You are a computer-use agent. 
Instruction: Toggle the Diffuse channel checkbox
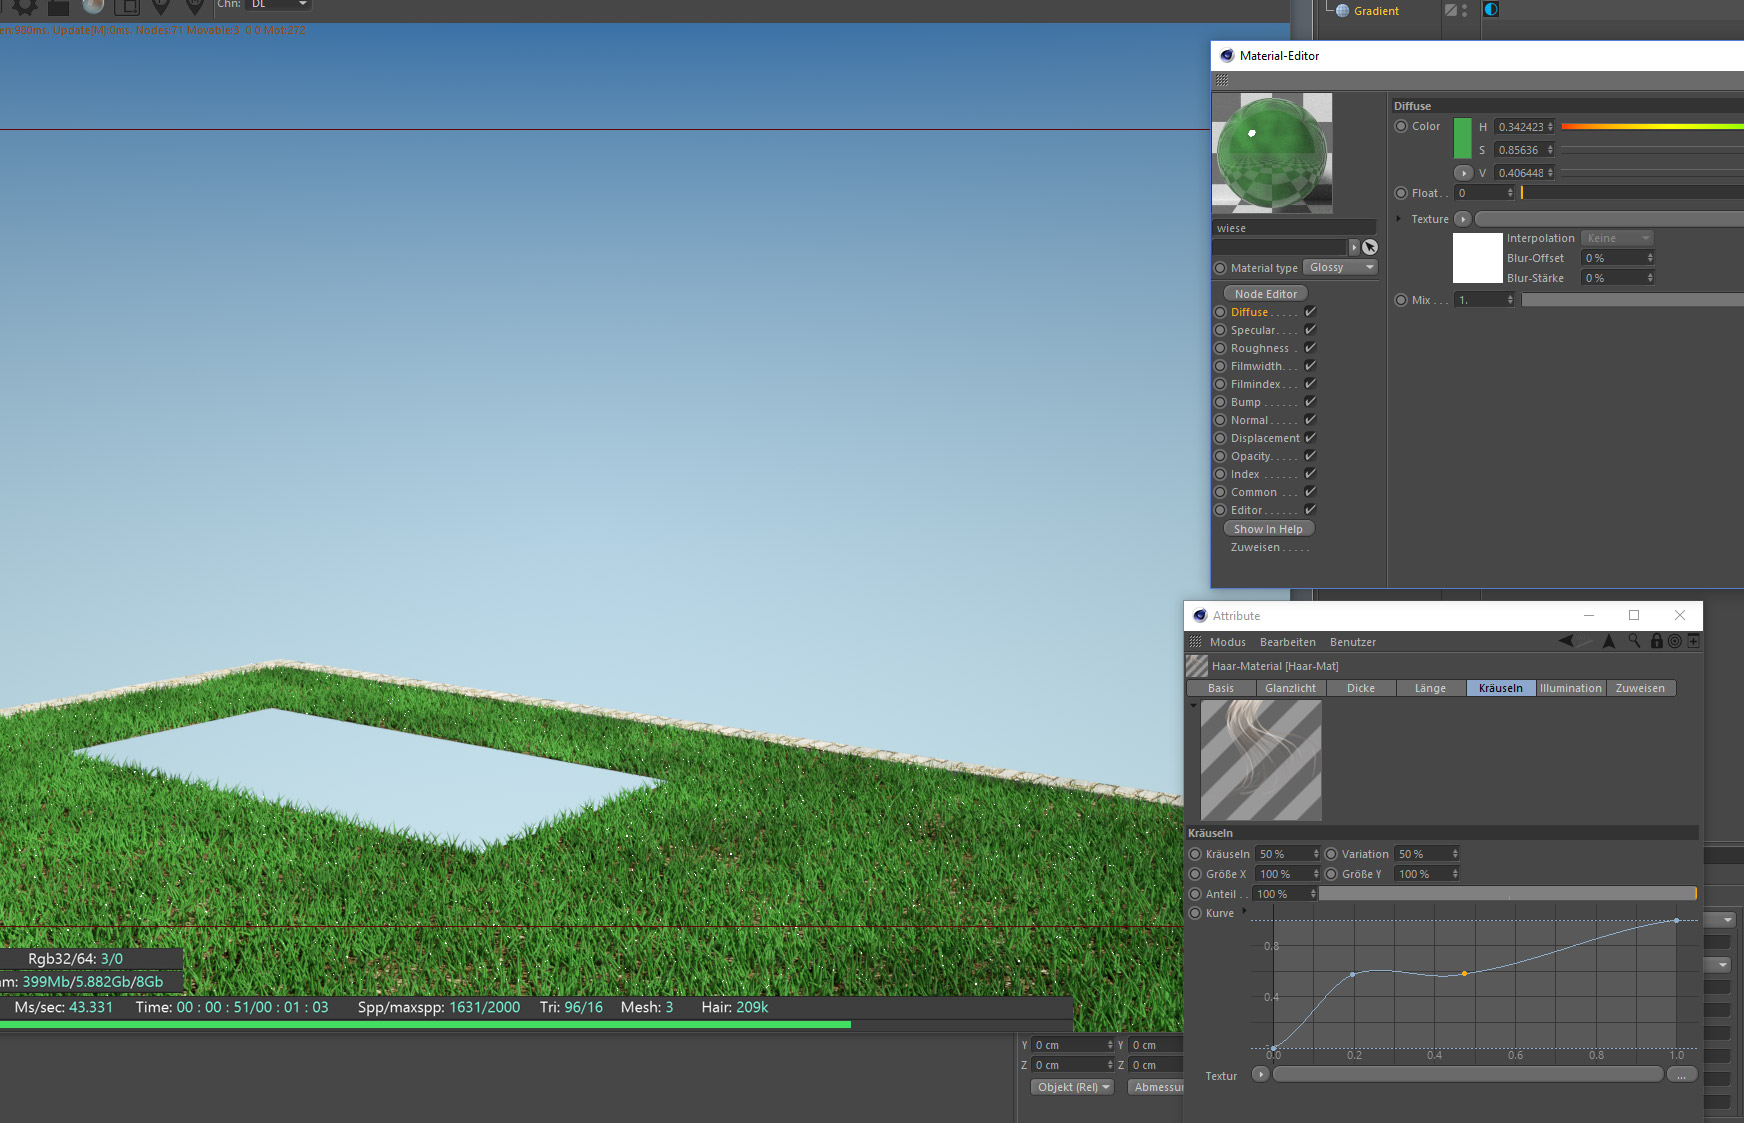[x=1310, y=312]
